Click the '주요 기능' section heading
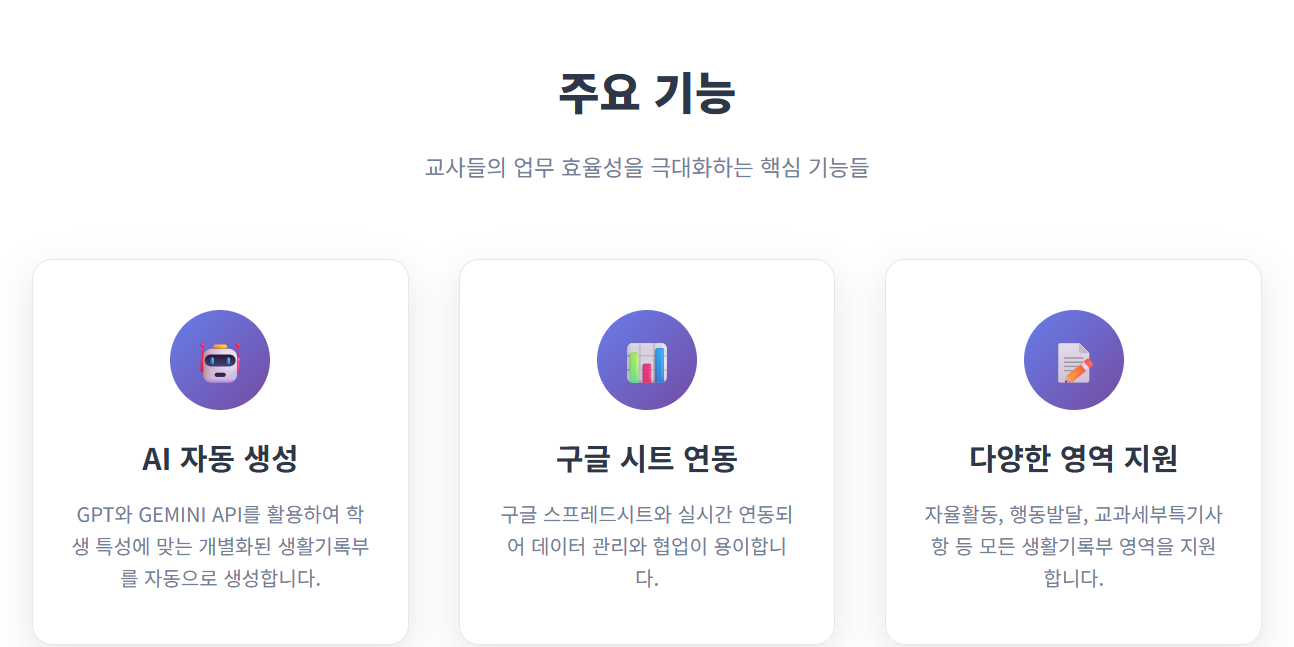 point(647,93)
